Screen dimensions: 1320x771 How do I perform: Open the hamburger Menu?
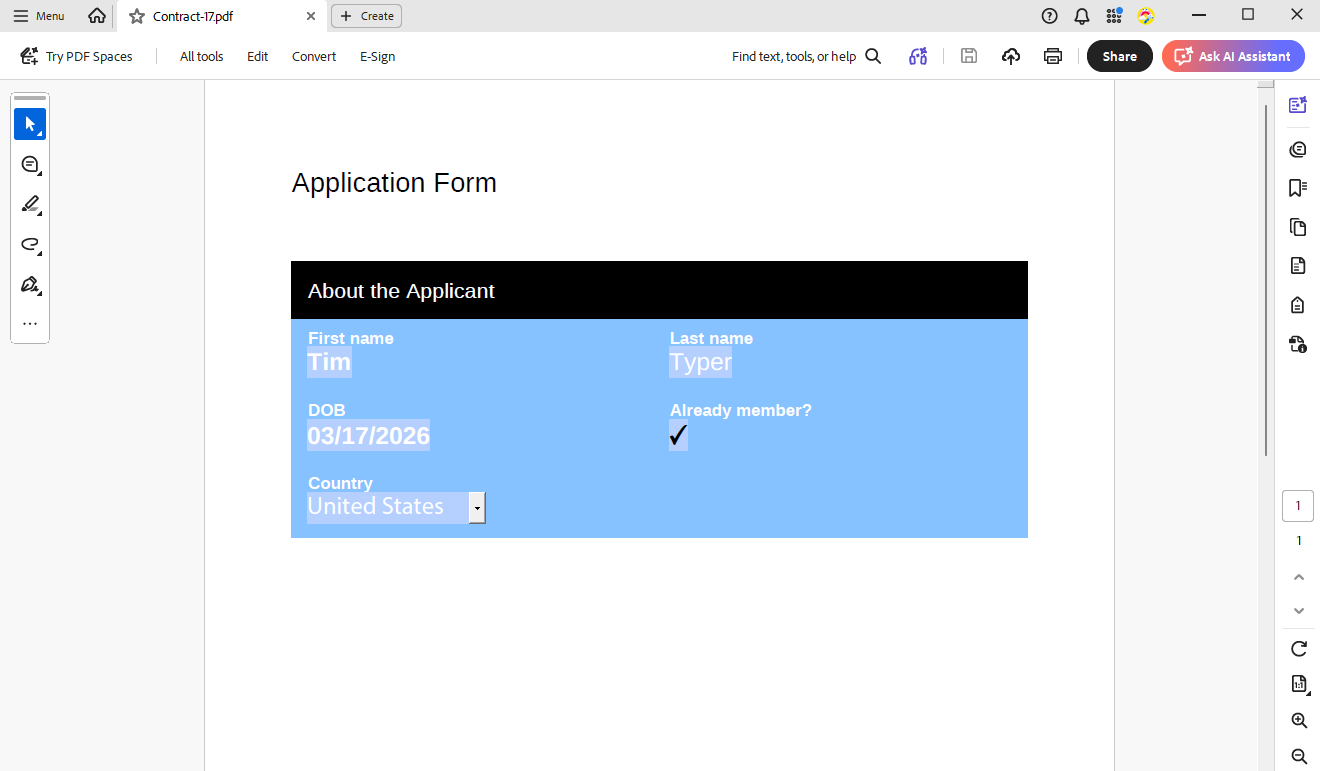tap(39, 15)
